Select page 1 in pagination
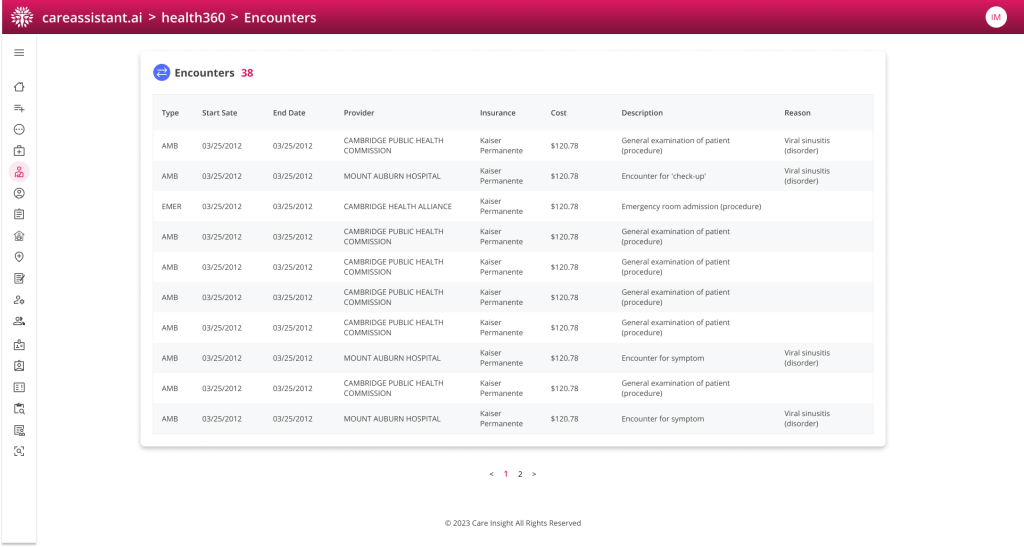The image size is (1024, 547). click(506, 474)
